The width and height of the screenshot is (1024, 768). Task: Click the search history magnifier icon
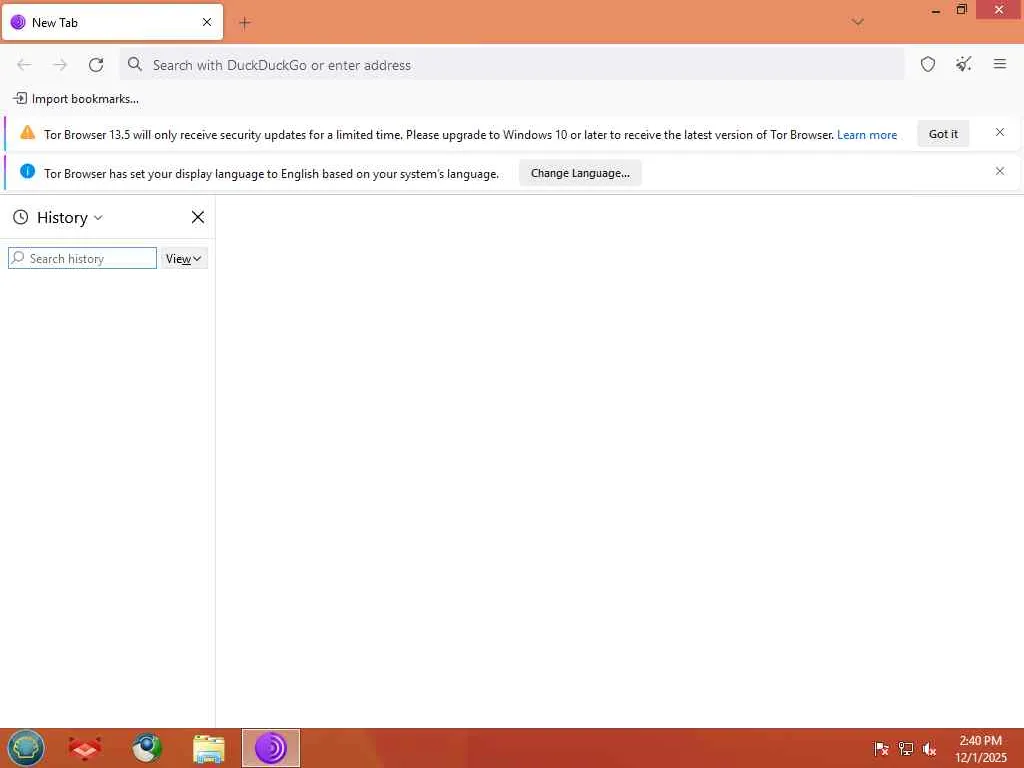point(18,258)
